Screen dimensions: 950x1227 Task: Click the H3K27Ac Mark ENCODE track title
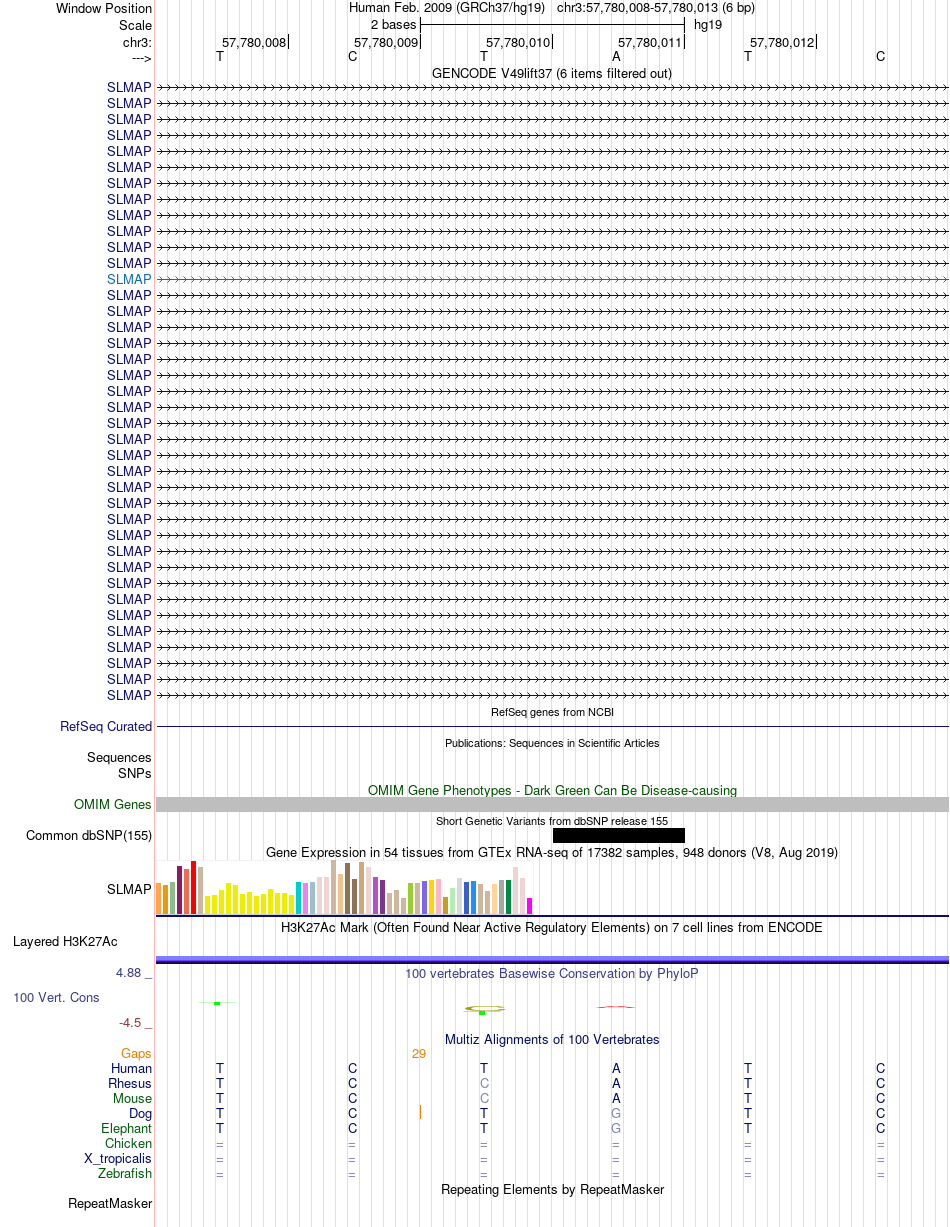[x=552, y=928]
